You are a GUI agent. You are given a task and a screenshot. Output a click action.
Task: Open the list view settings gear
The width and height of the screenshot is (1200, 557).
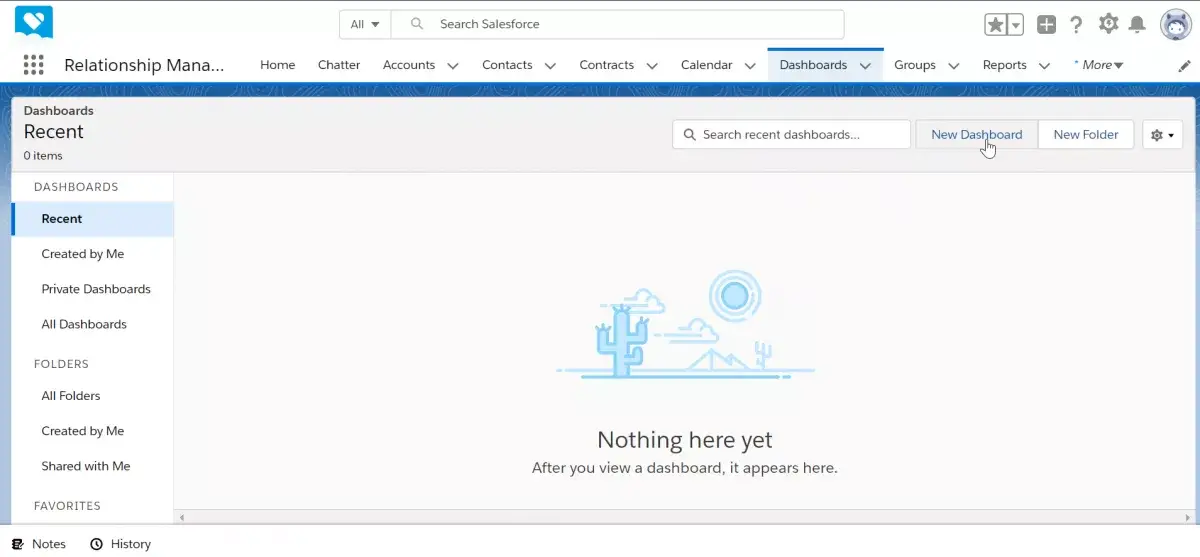click(x=1163, y=135)
